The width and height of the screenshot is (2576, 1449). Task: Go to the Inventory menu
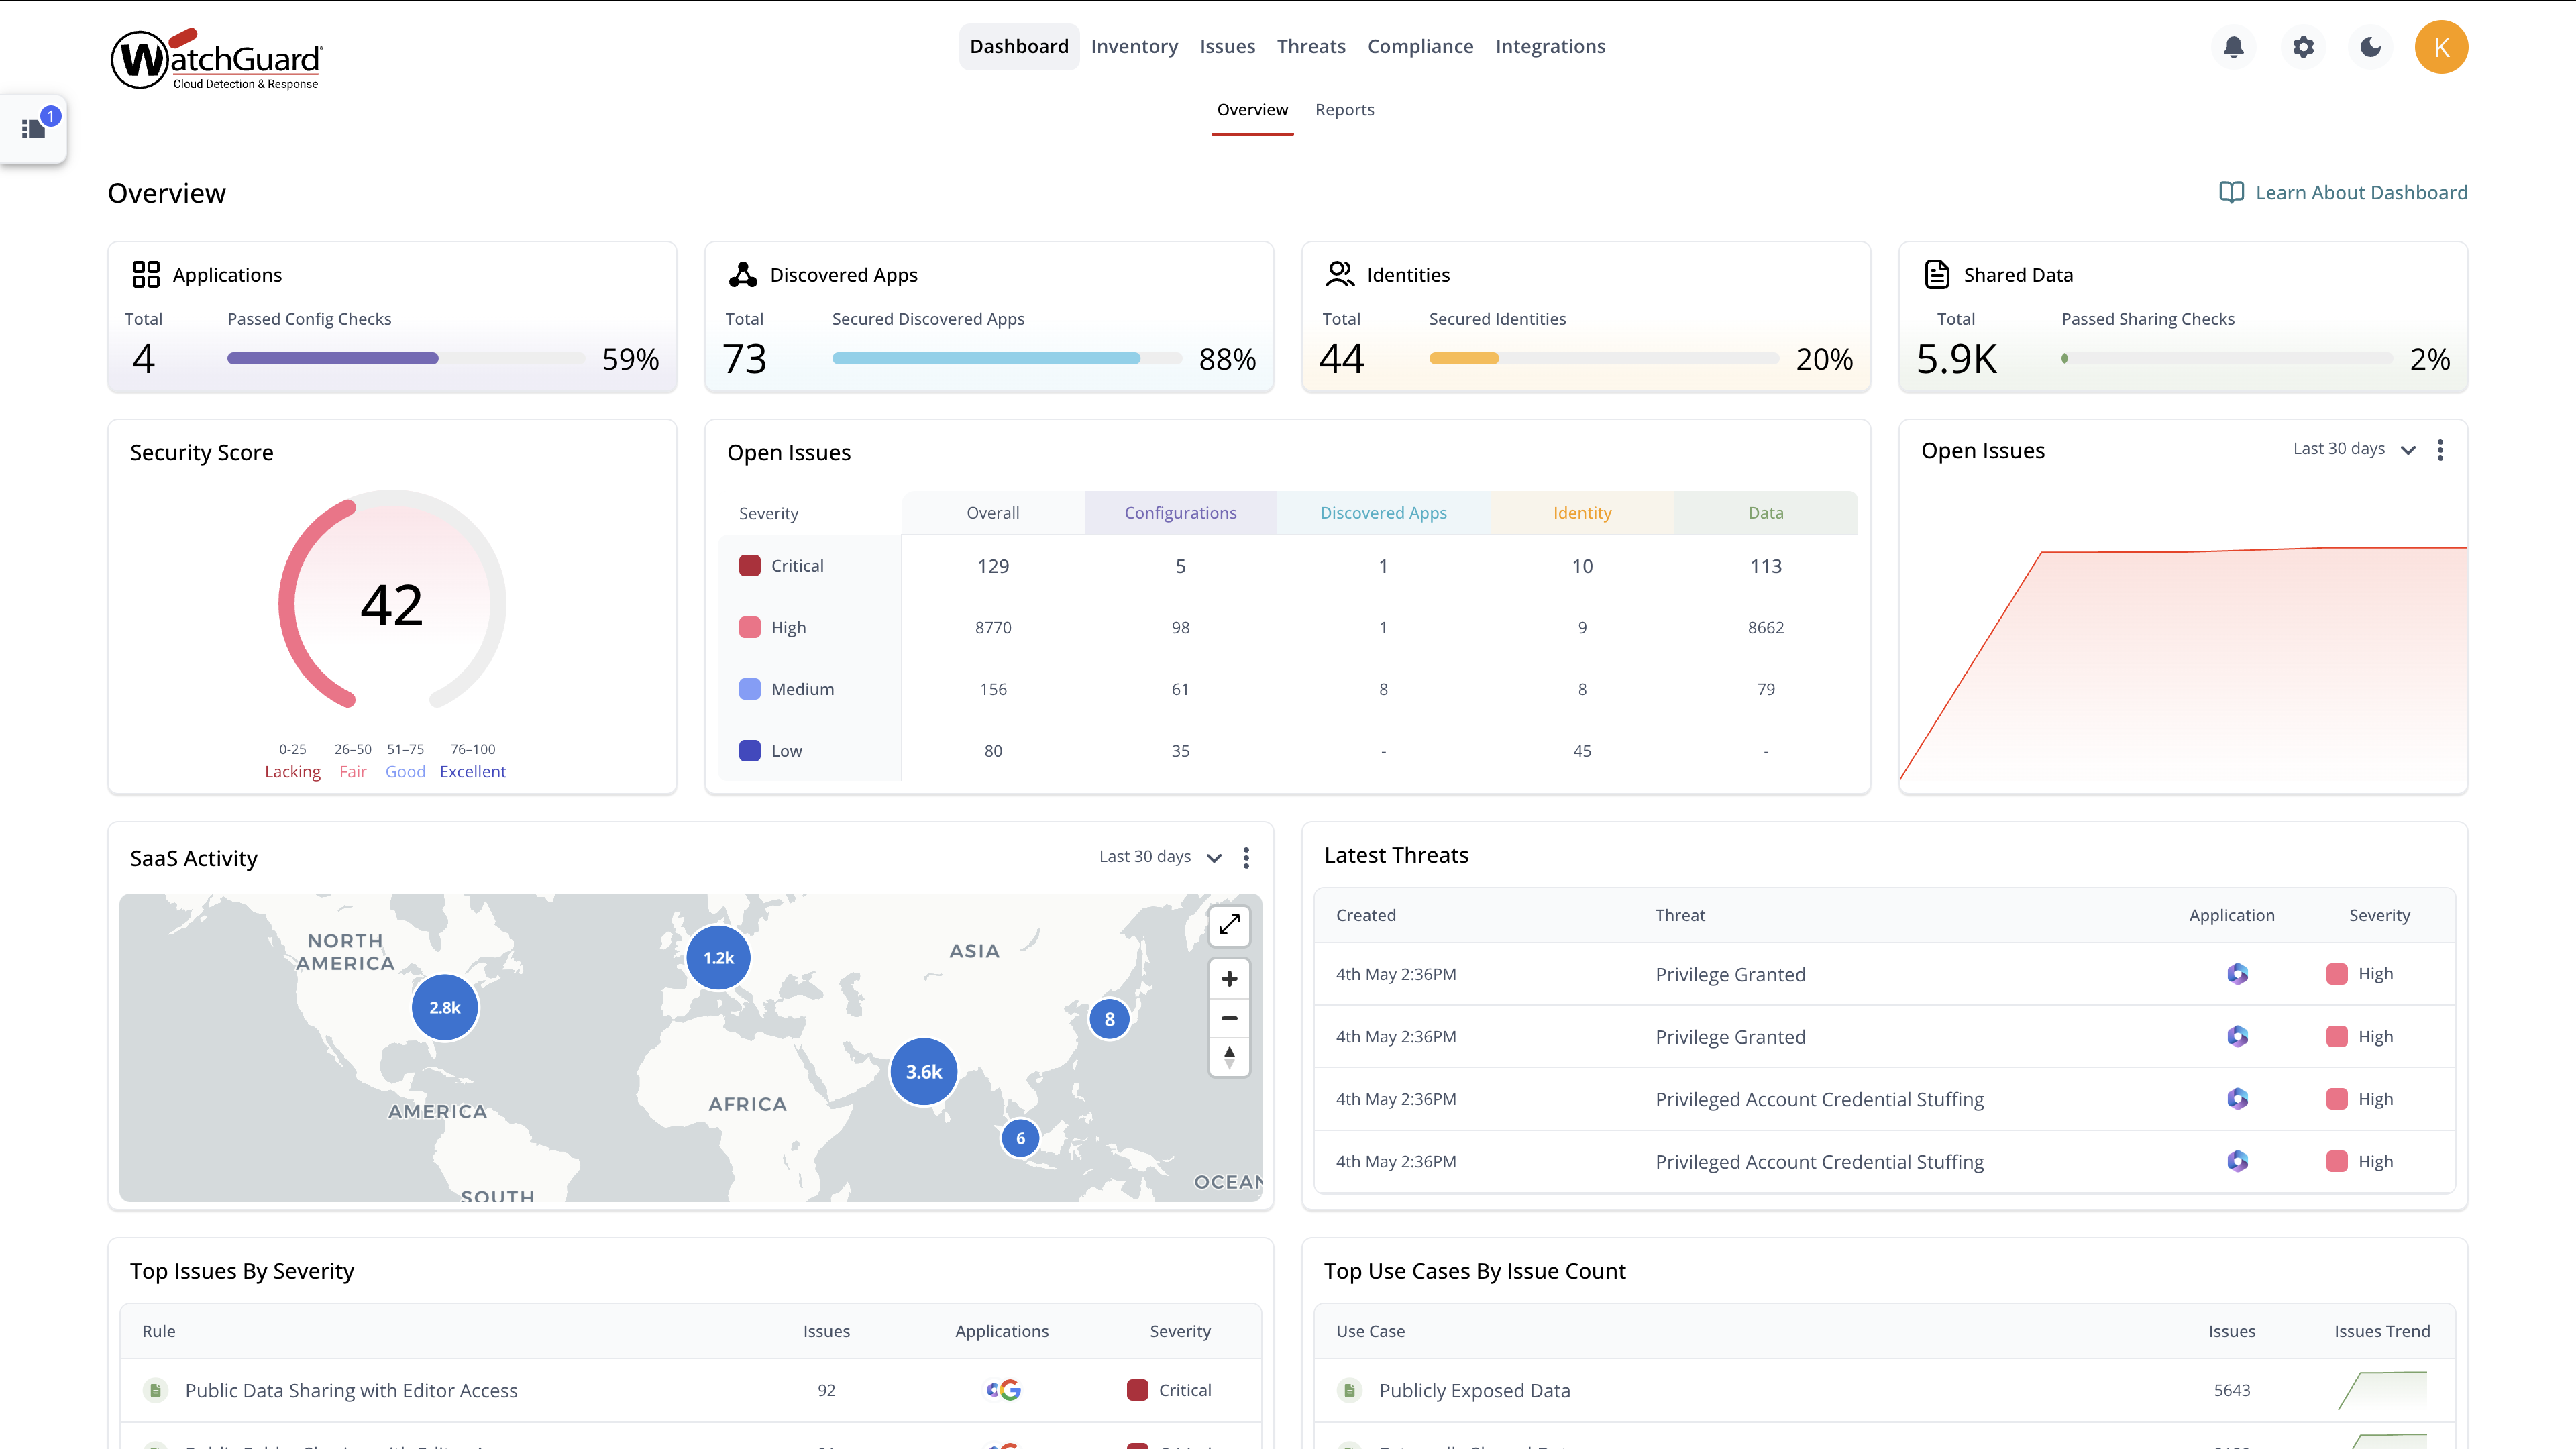point(1134,47)
